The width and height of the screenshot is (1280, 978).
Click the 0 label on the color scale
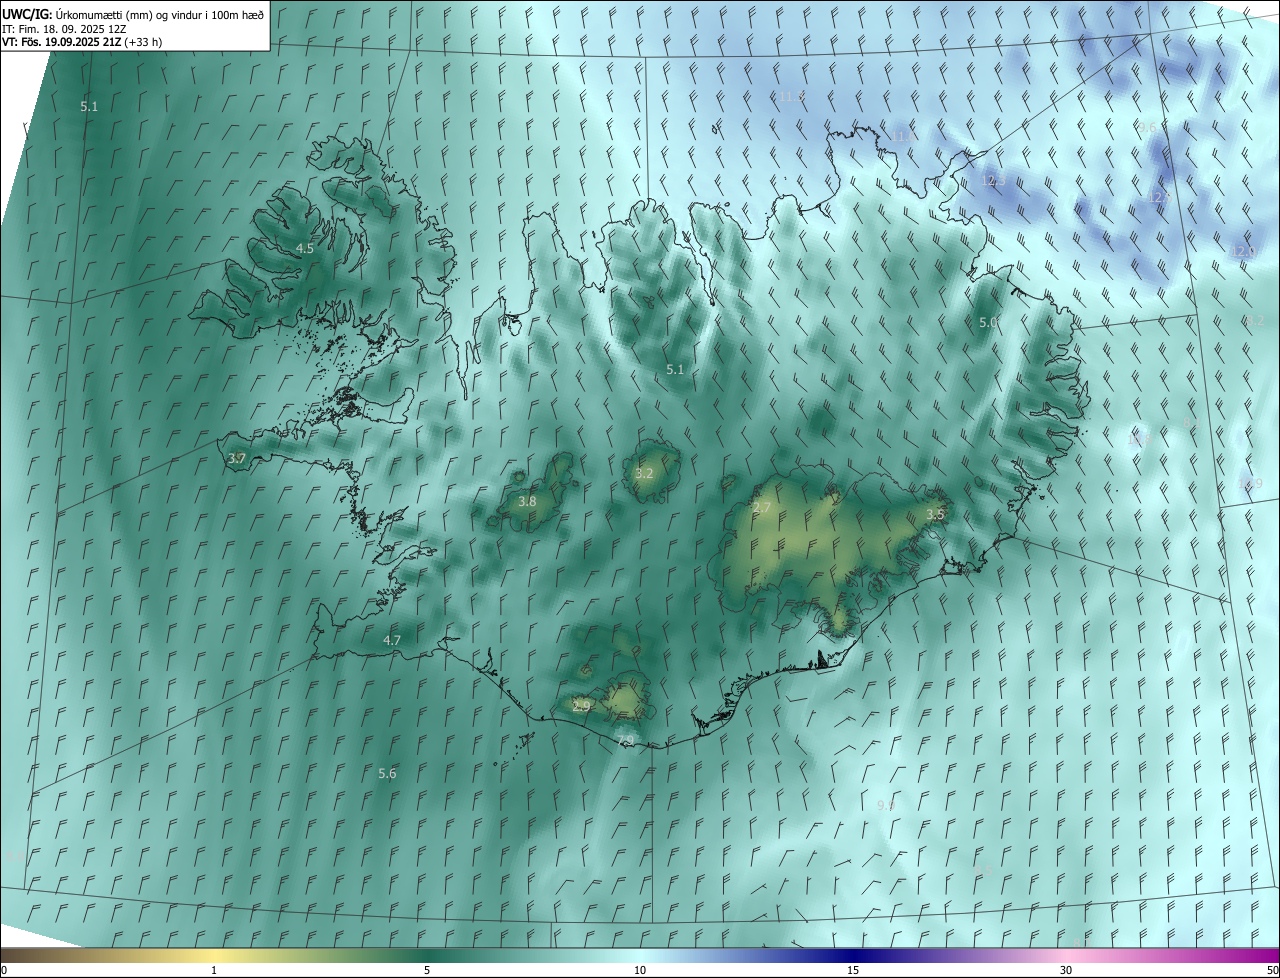point(4,970)
